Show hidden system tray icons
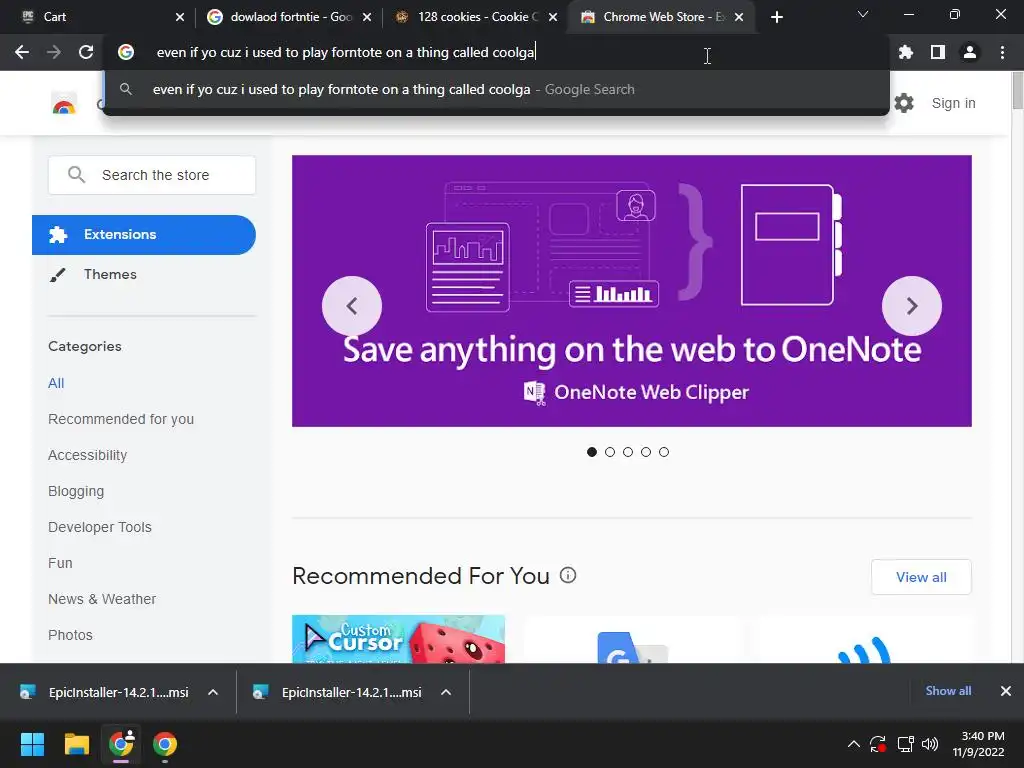This screenshot has height=768, width=1024. click(x=854, y=744)
